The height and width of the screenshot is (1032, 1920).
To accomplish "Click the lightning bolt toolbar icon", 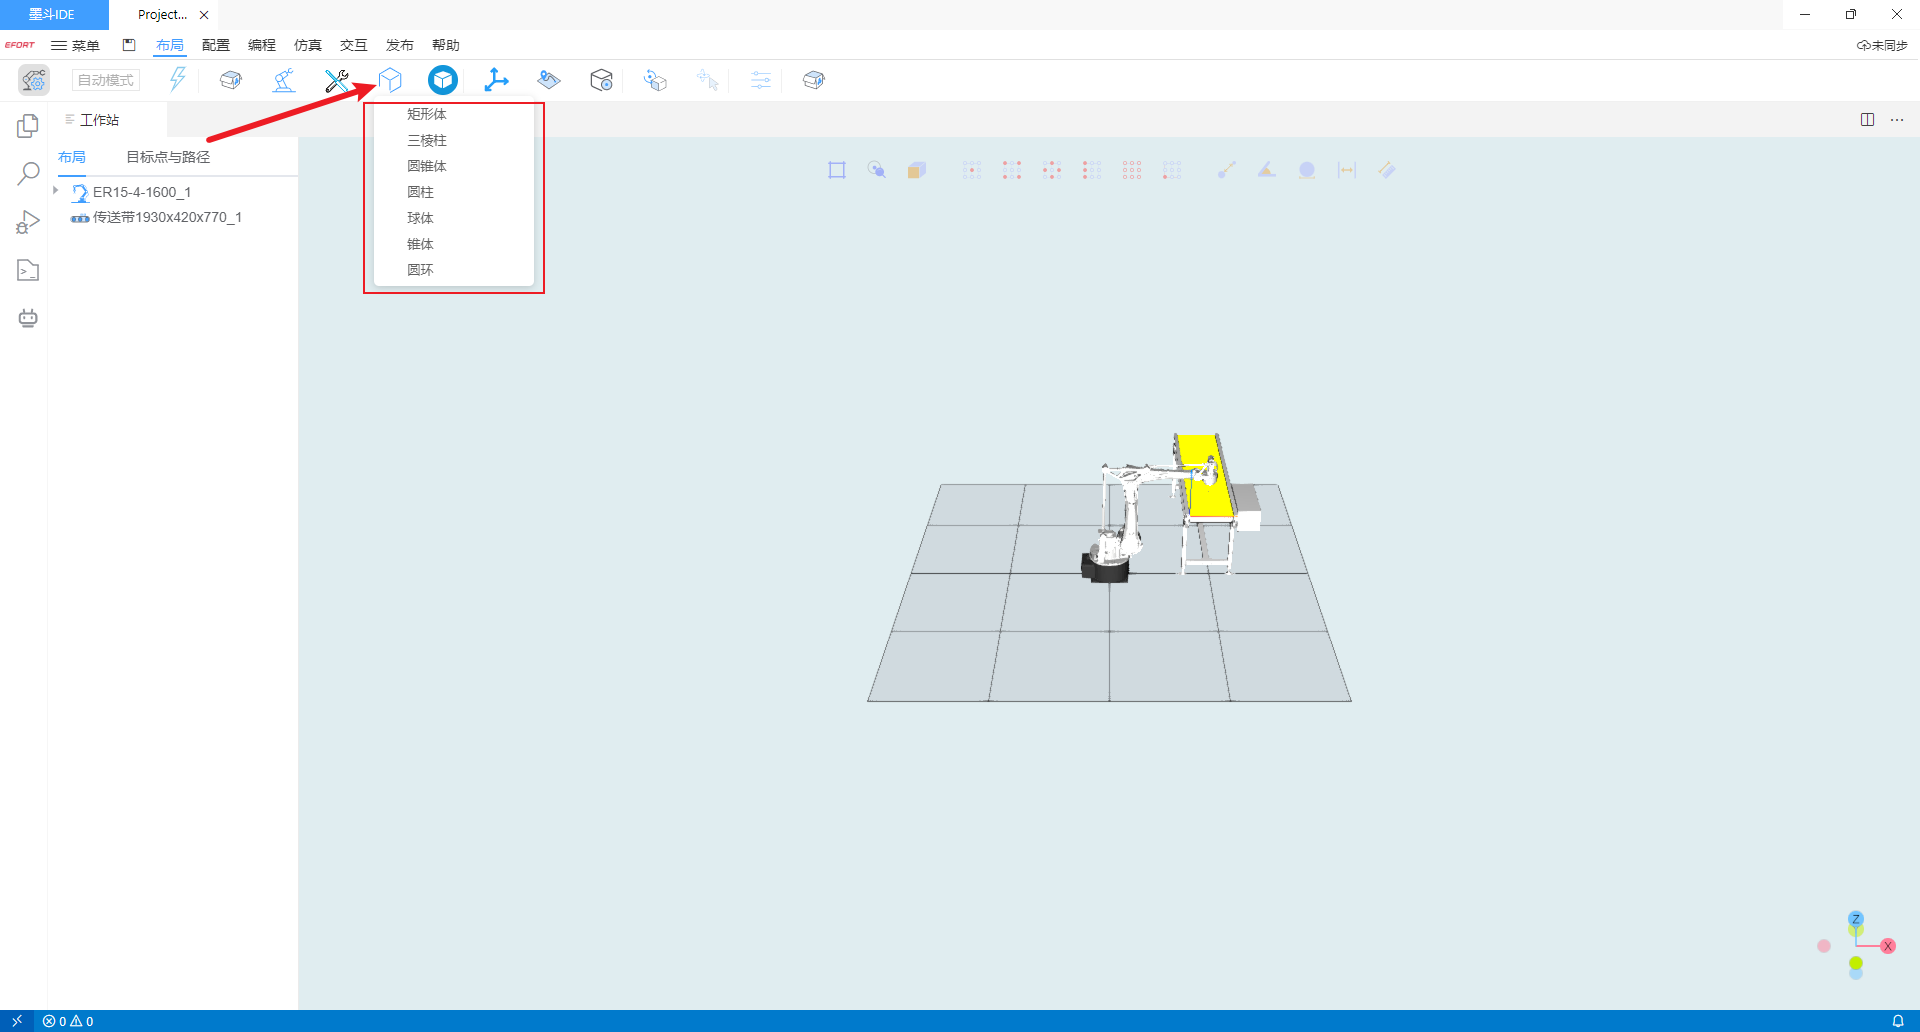I will point(178,80).
